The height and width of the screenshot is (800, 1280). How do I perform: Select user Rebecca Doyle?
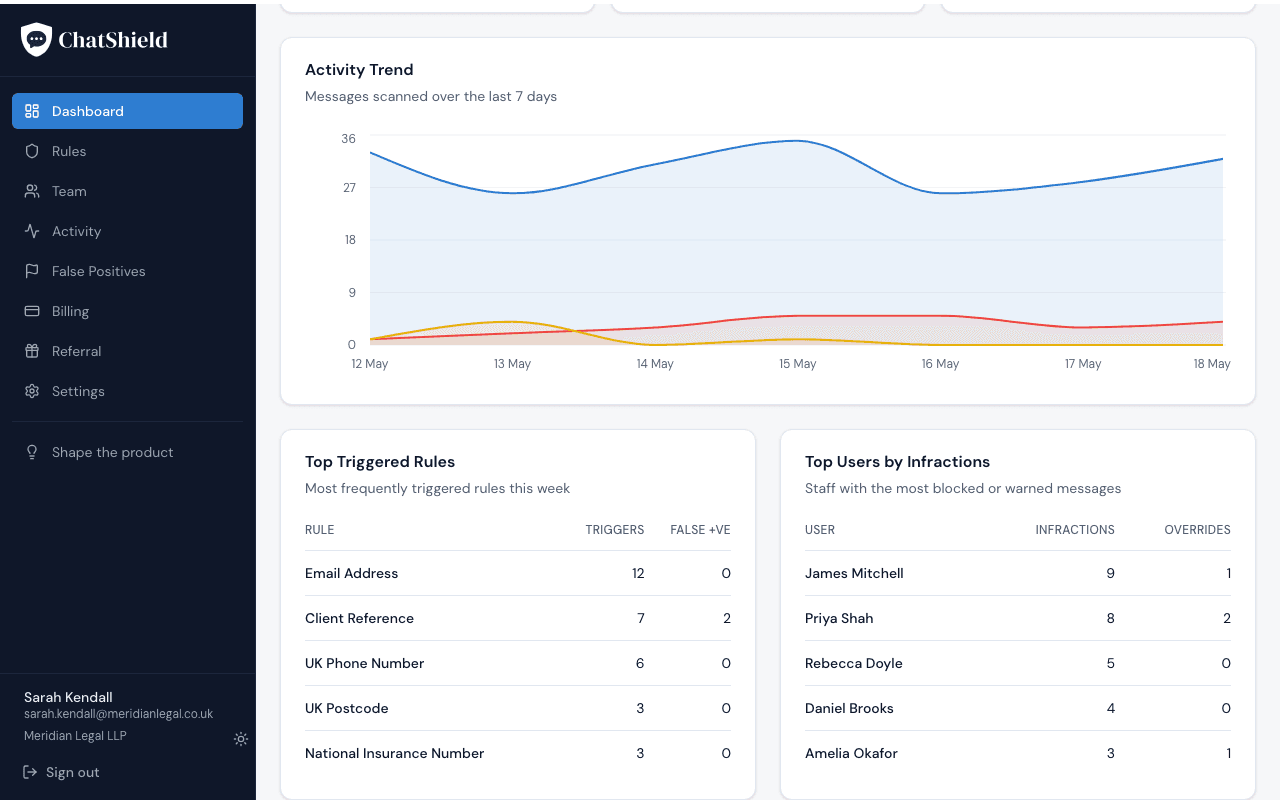[x=1018, y=663]
